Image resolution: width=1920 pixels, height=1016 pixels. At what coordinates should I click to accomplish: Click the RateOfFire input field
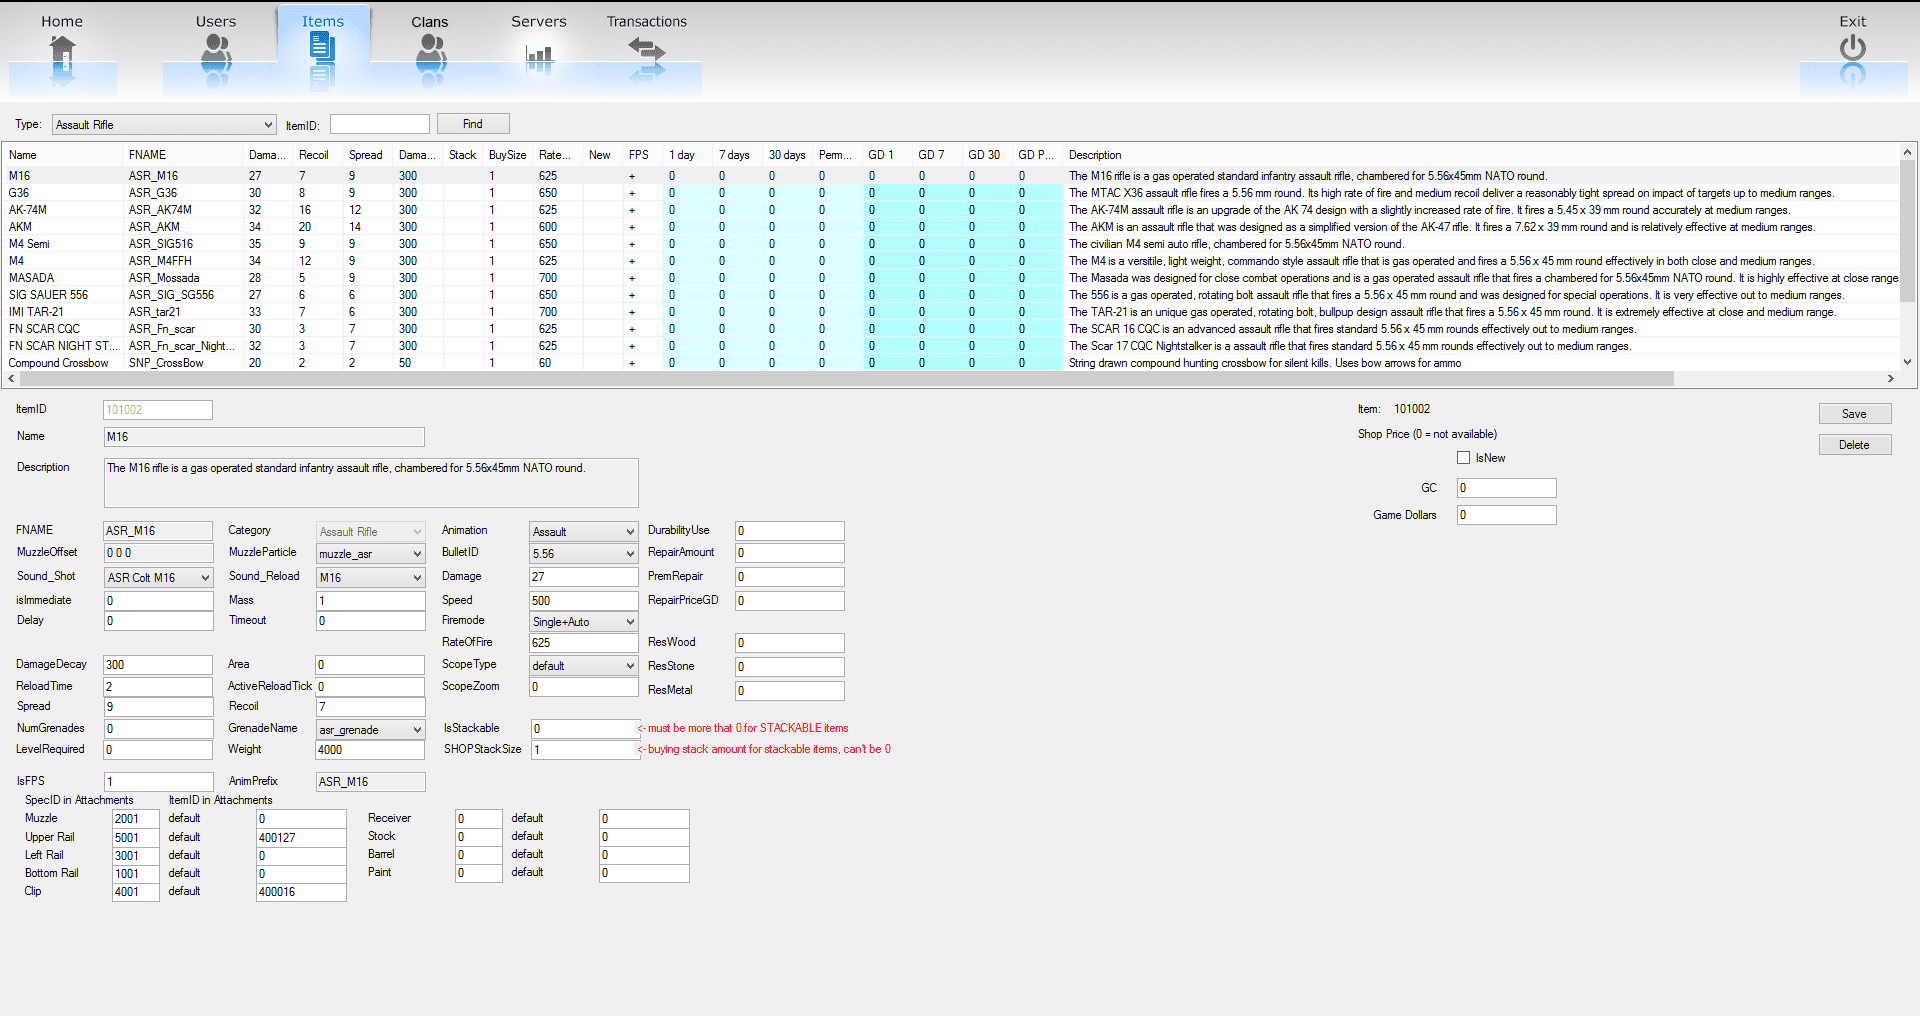584,643
